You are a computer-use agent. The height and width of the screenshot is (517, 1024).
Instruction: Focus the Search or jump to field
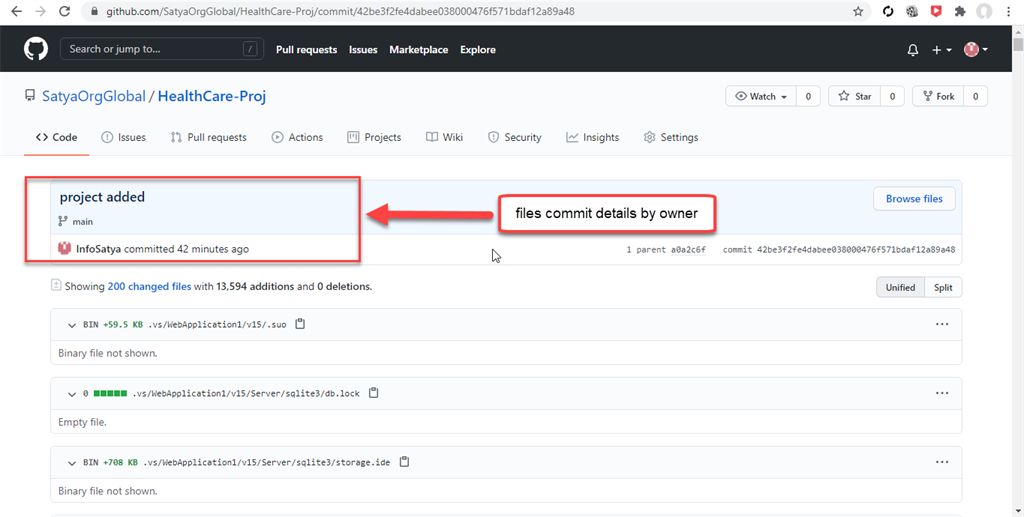point(162,49)
